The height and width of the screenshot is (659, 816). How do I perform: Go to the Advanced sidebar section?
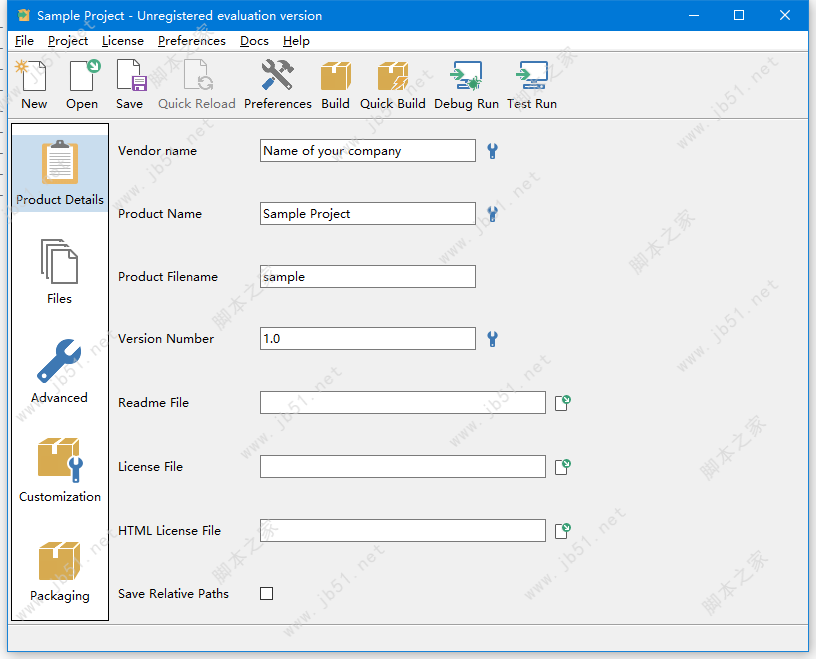(x=59, y=372)
